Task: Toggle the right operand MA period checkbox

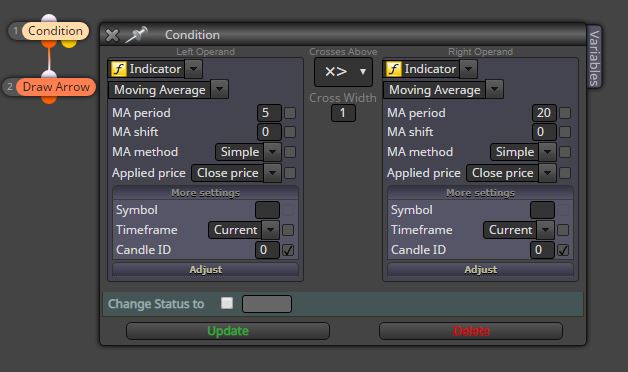Action: pyautogui.click(x=565, y=113)
